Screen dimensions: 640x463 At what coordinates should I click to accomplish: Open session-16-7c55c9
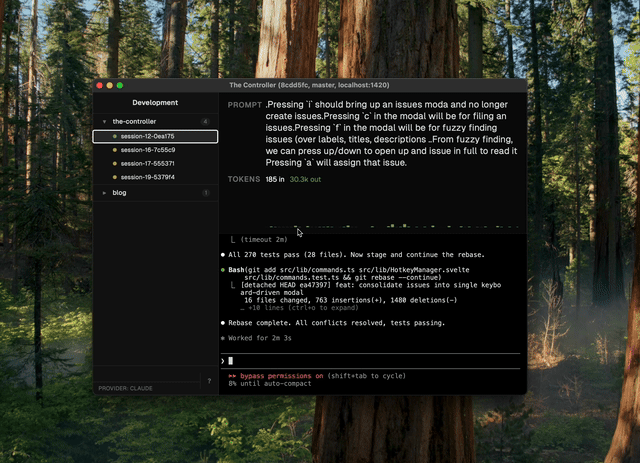tap(155, 150)
